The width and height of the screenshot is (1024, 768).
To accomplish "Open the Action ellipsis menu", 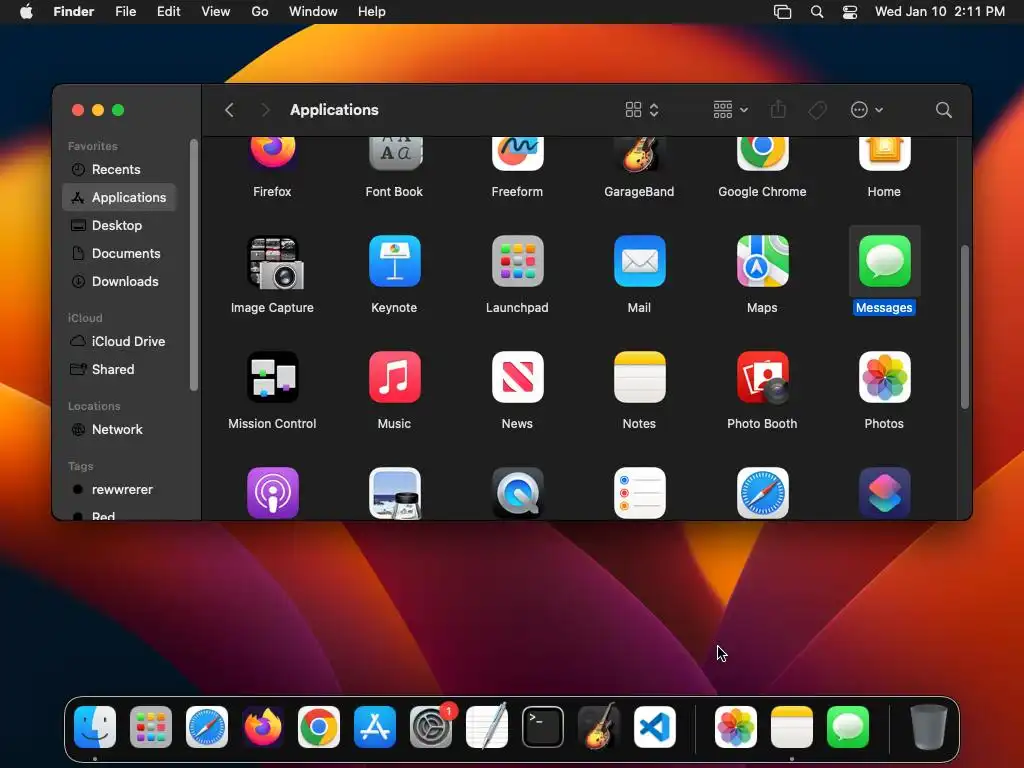I will [x=867, y=110].
